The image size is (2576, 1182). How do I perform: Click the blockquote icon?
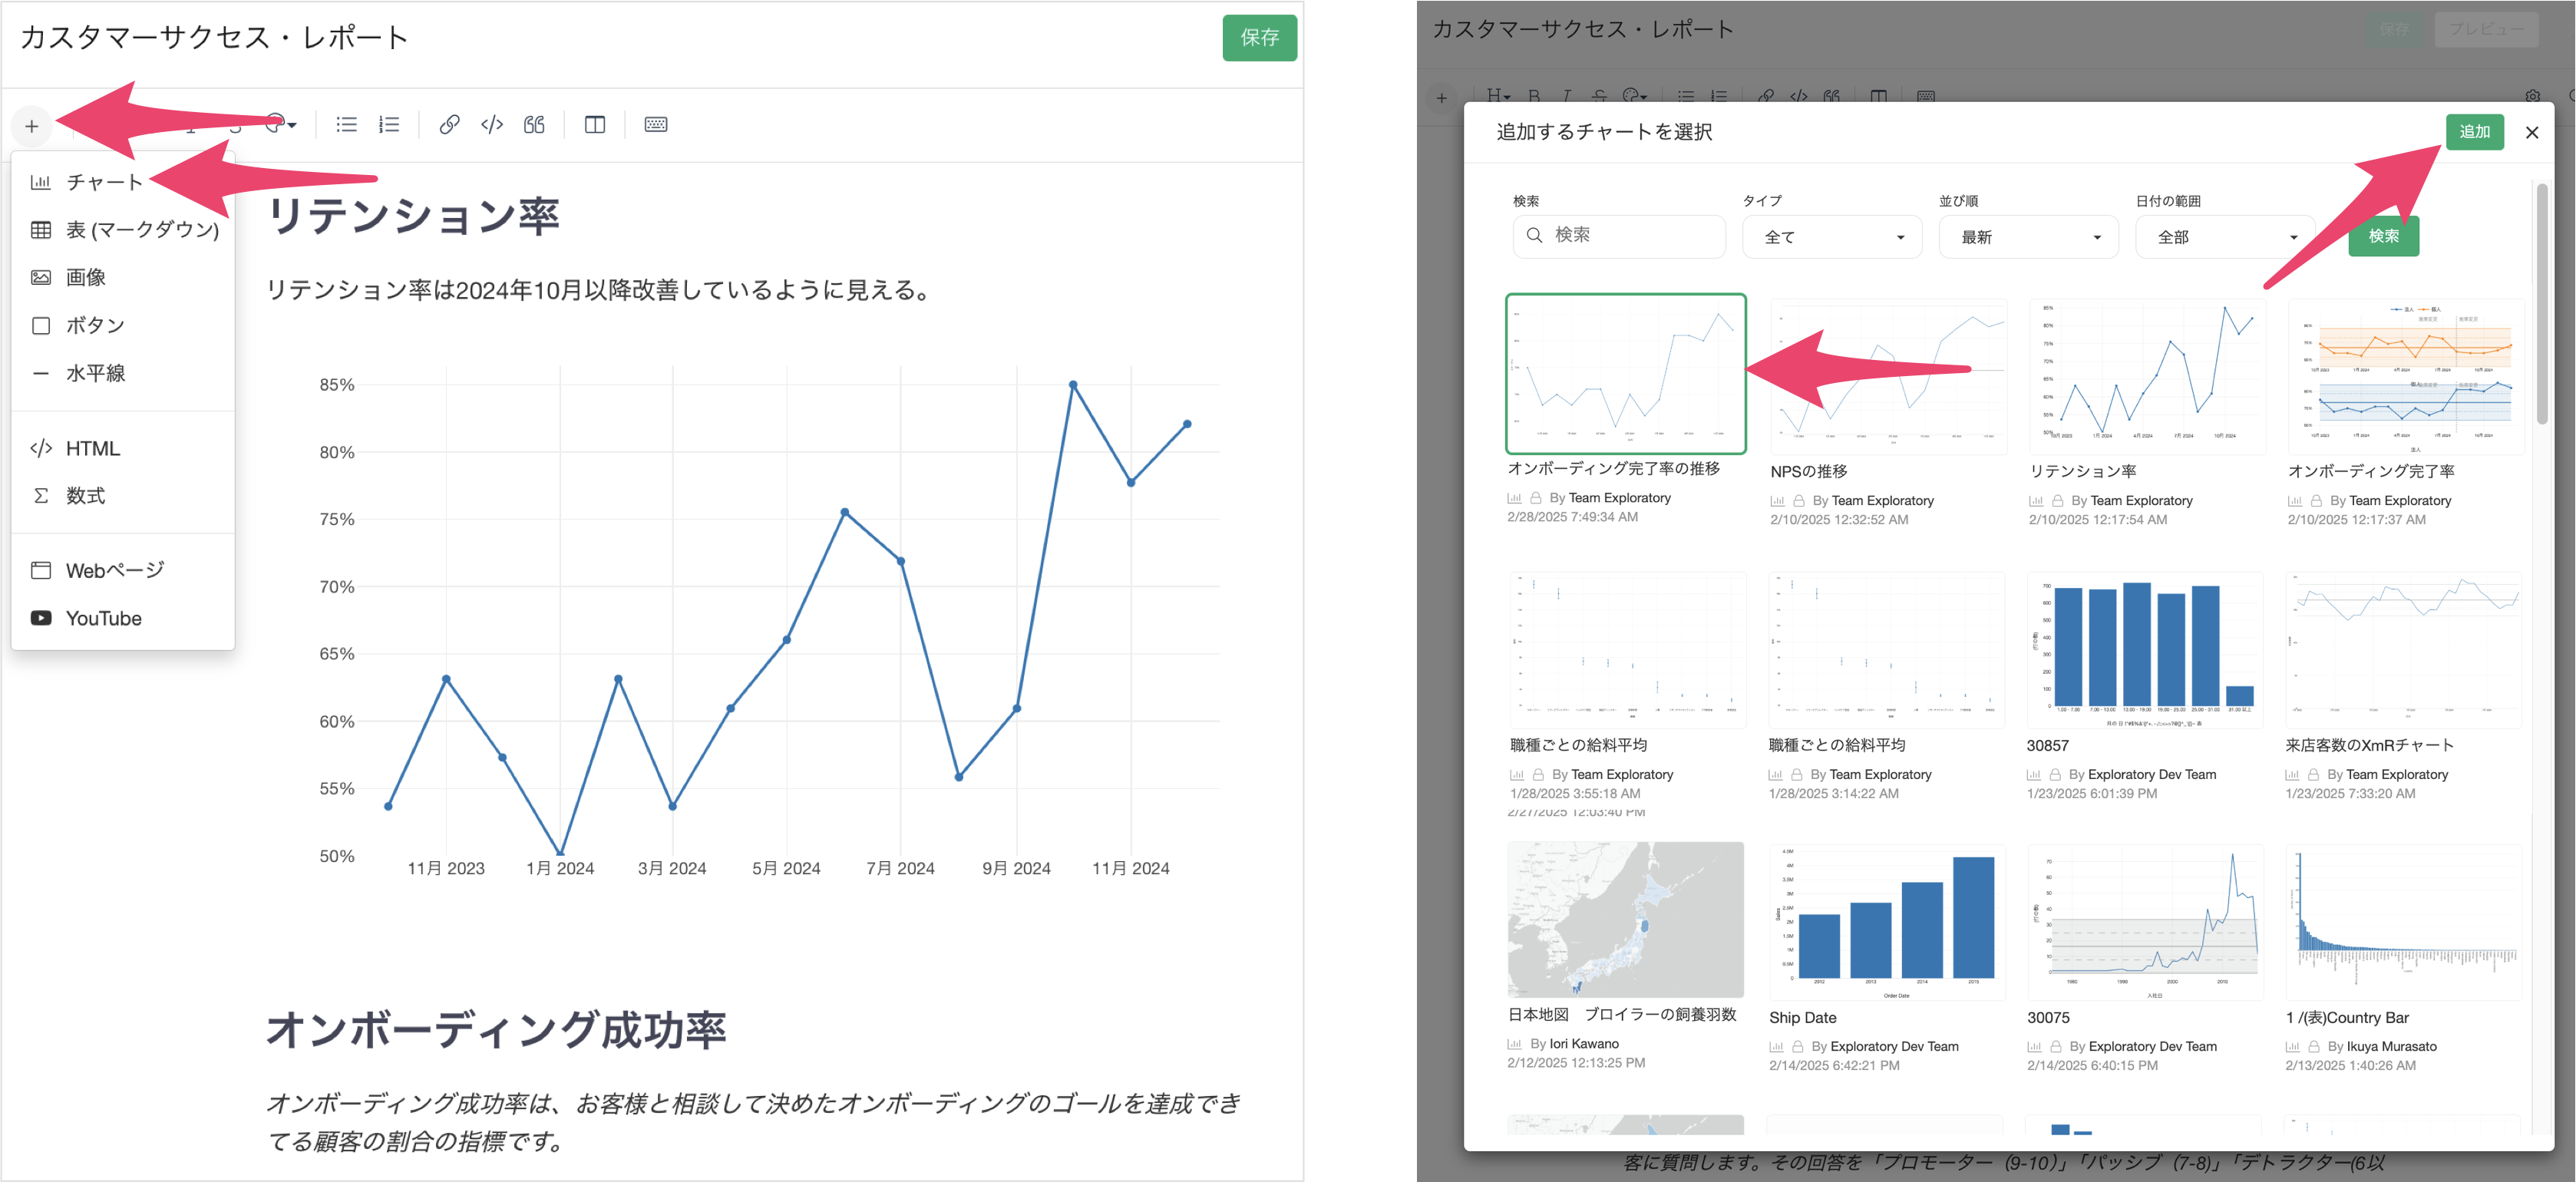(x=534, y=125)
